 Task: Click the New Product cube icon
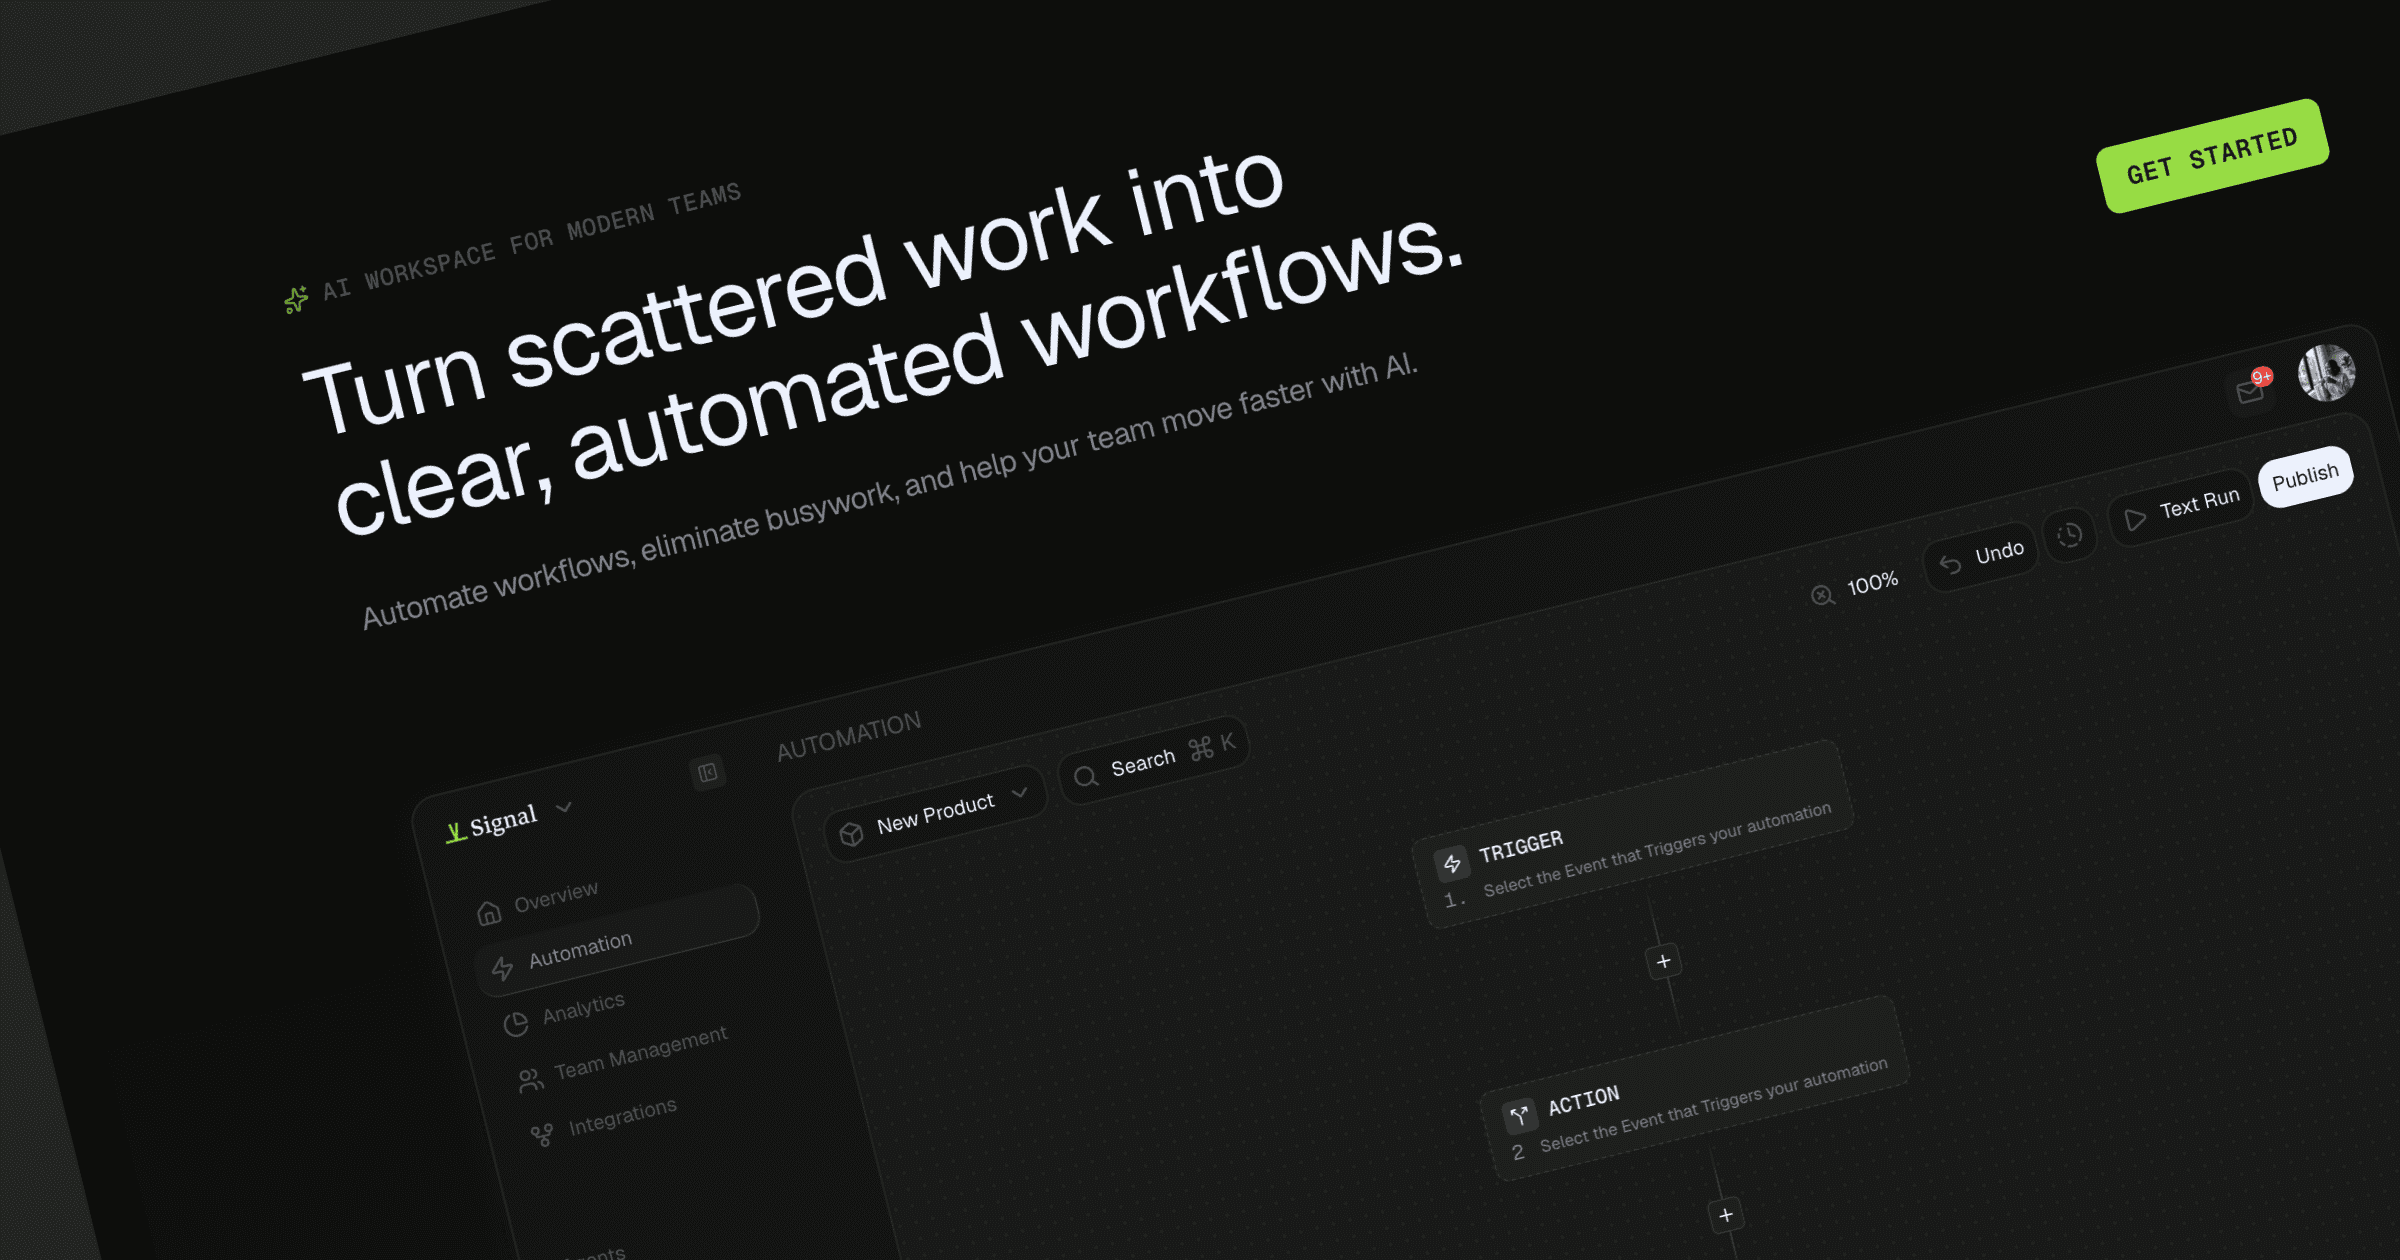pyautogui.click(x=851, y=835)
